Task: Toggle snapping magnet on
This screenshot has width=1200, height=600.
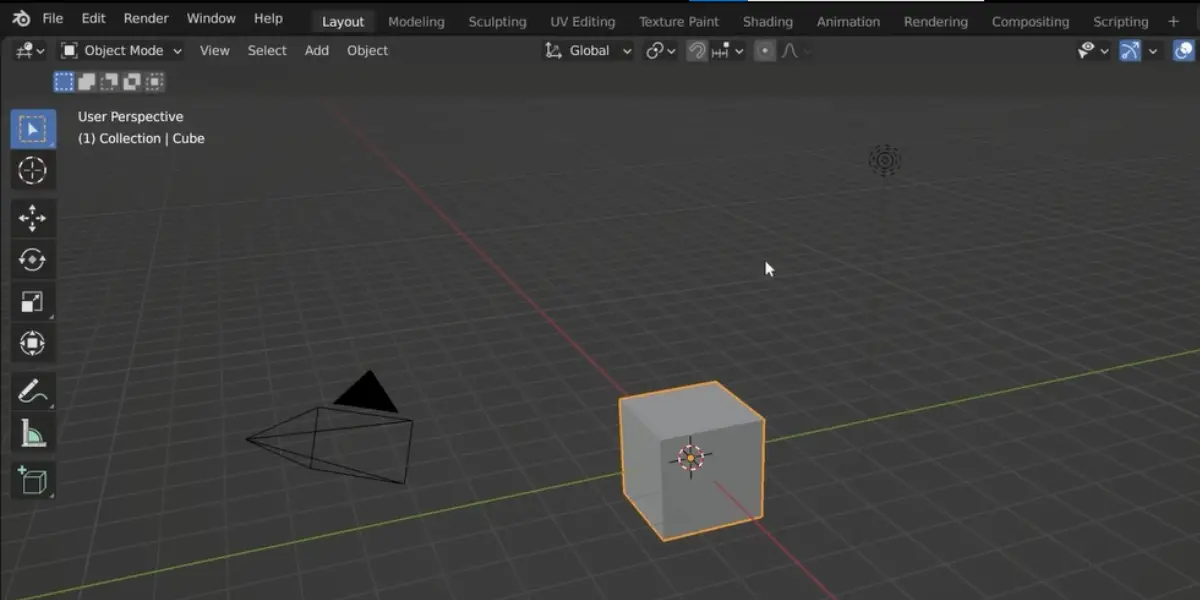Action: pos(698,51)
